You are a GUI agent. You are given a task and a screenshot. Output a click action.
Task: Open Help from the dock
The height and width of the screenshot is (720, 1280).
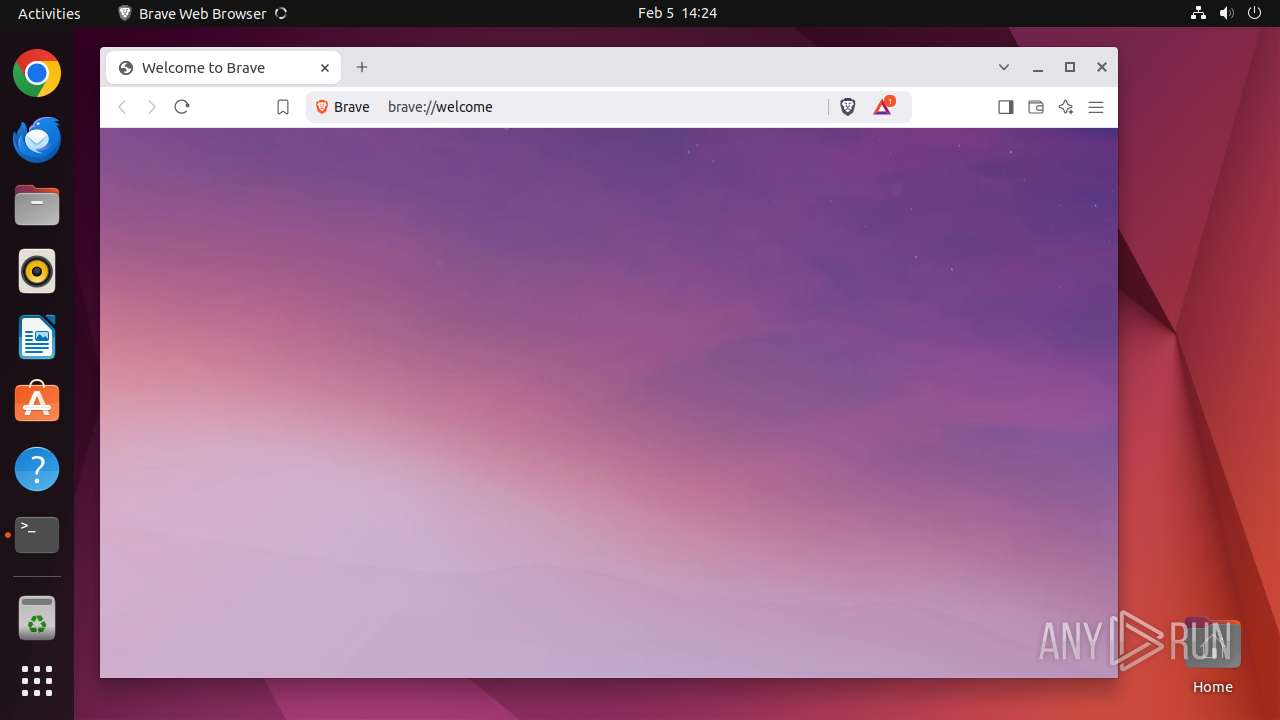pyautogui.click(x=37, y=469)
